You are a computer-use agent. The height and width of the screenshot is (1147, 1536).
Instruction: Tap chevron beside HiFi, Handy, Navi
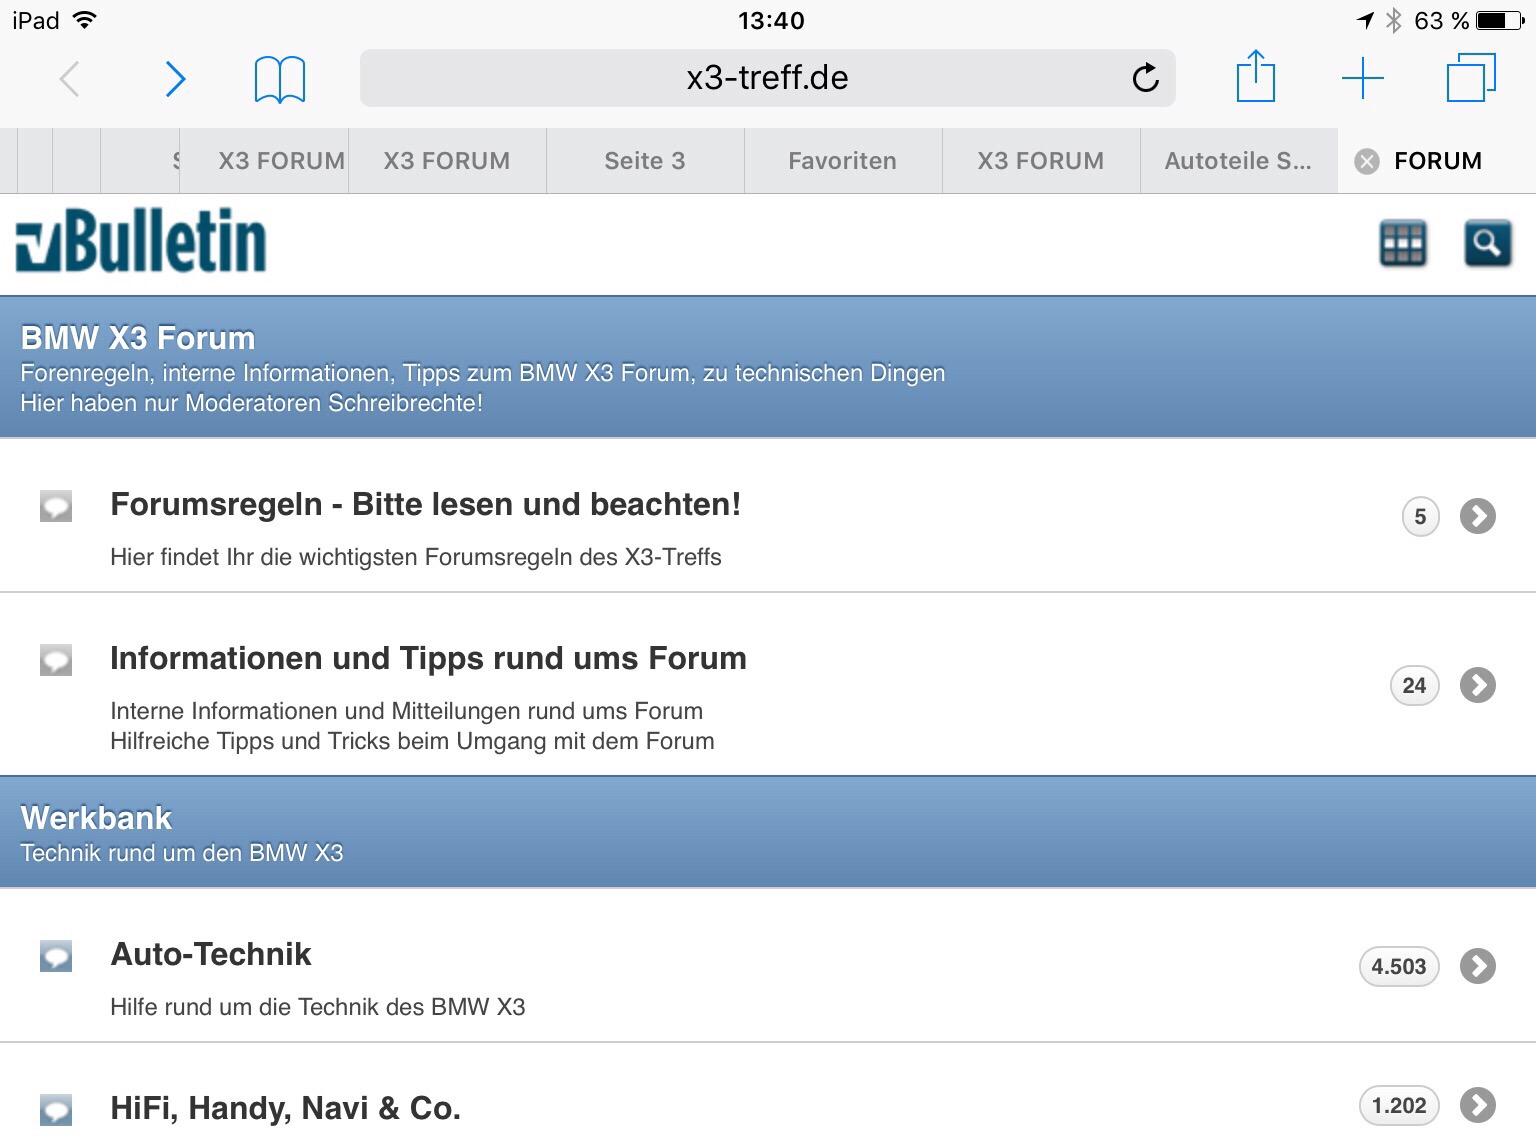click(x=1477, y=1105)
